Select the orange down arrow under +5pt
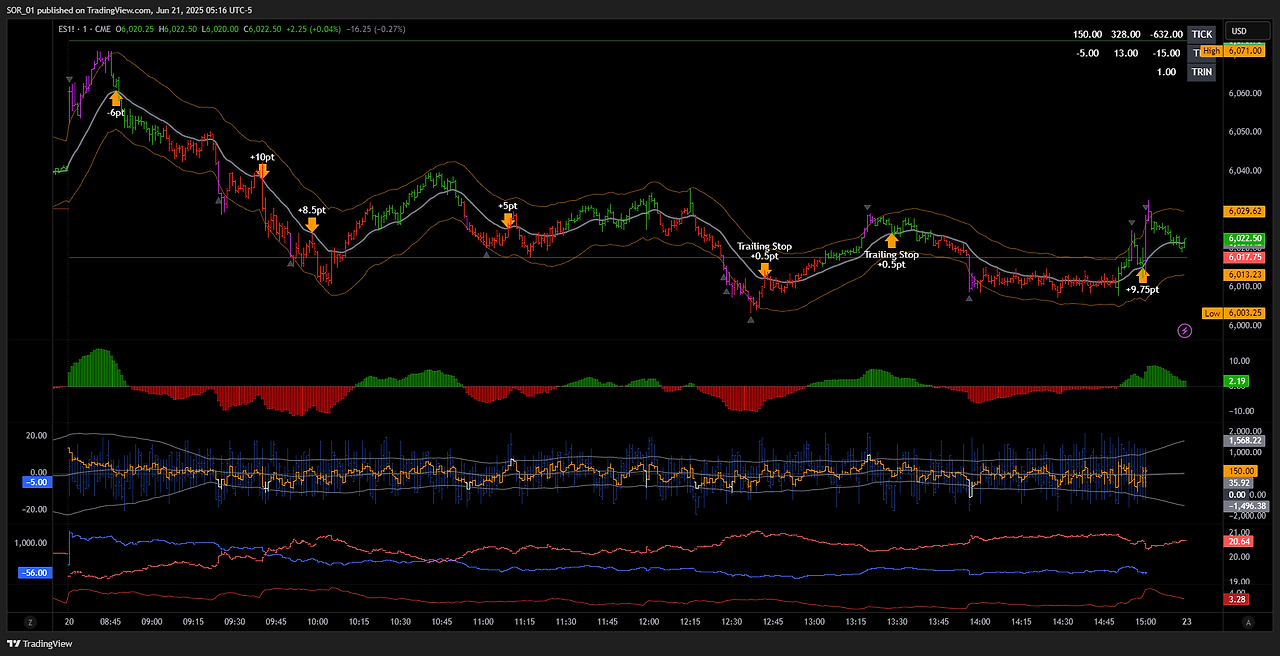Image resolution: width=1280 pixels, height=656 pixels. click(x=508, y=220)
